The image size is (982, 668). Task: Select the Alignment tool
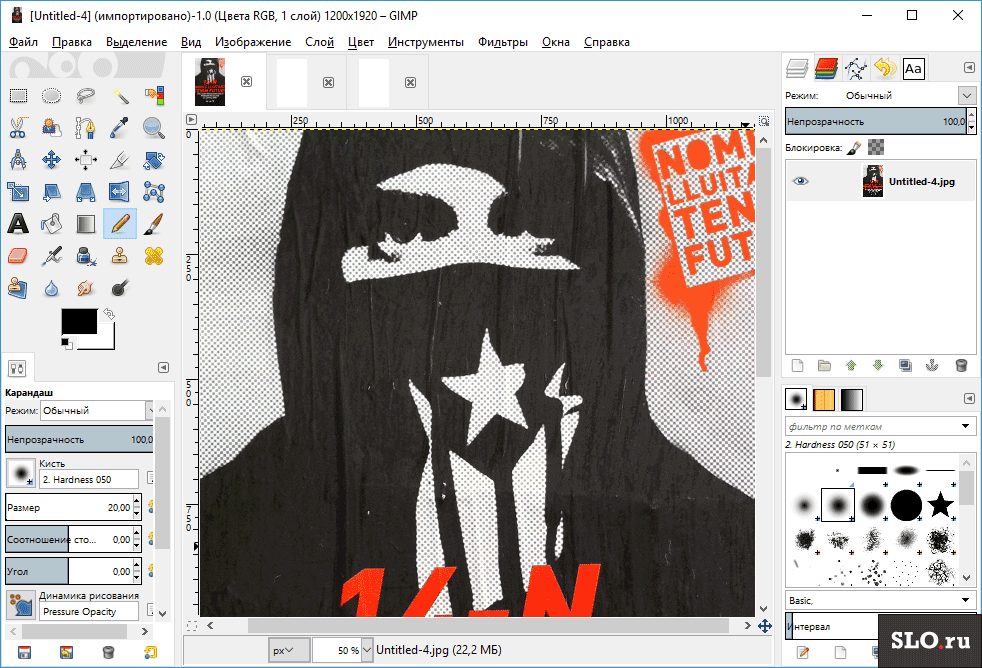85,160
